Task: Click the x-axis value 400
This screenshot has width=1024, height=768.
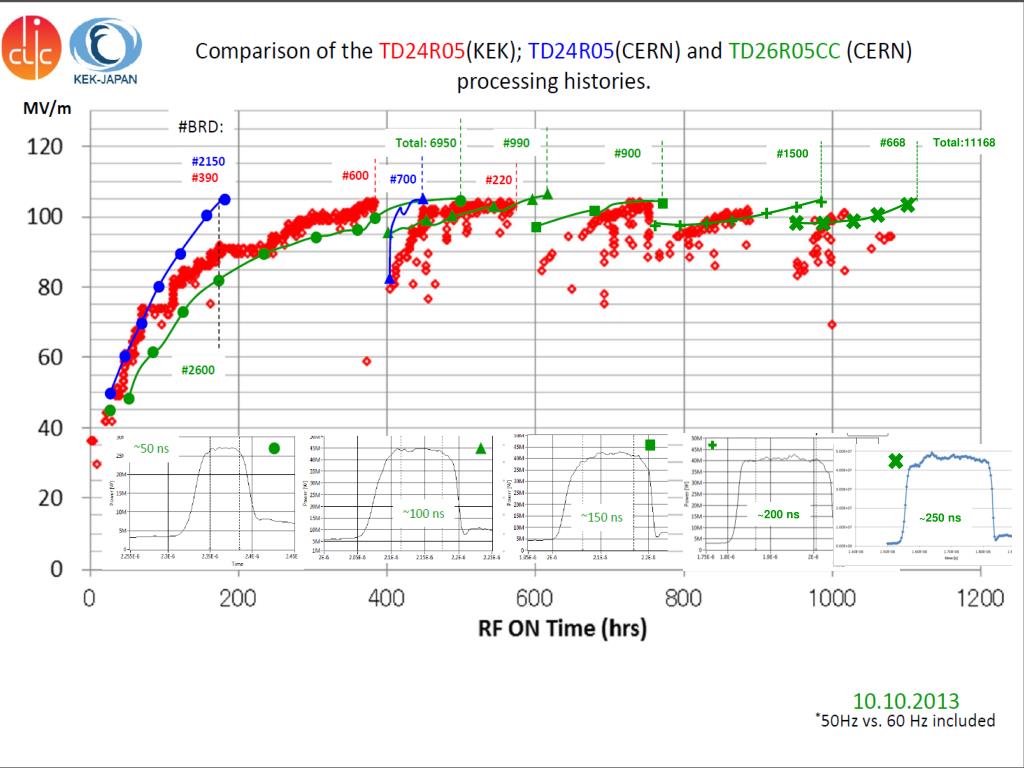Action: [x=387, y=598]
